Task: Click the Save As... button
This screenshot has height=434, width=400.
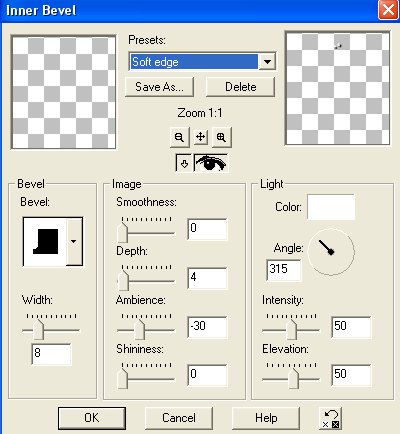Action: [159, 87]
